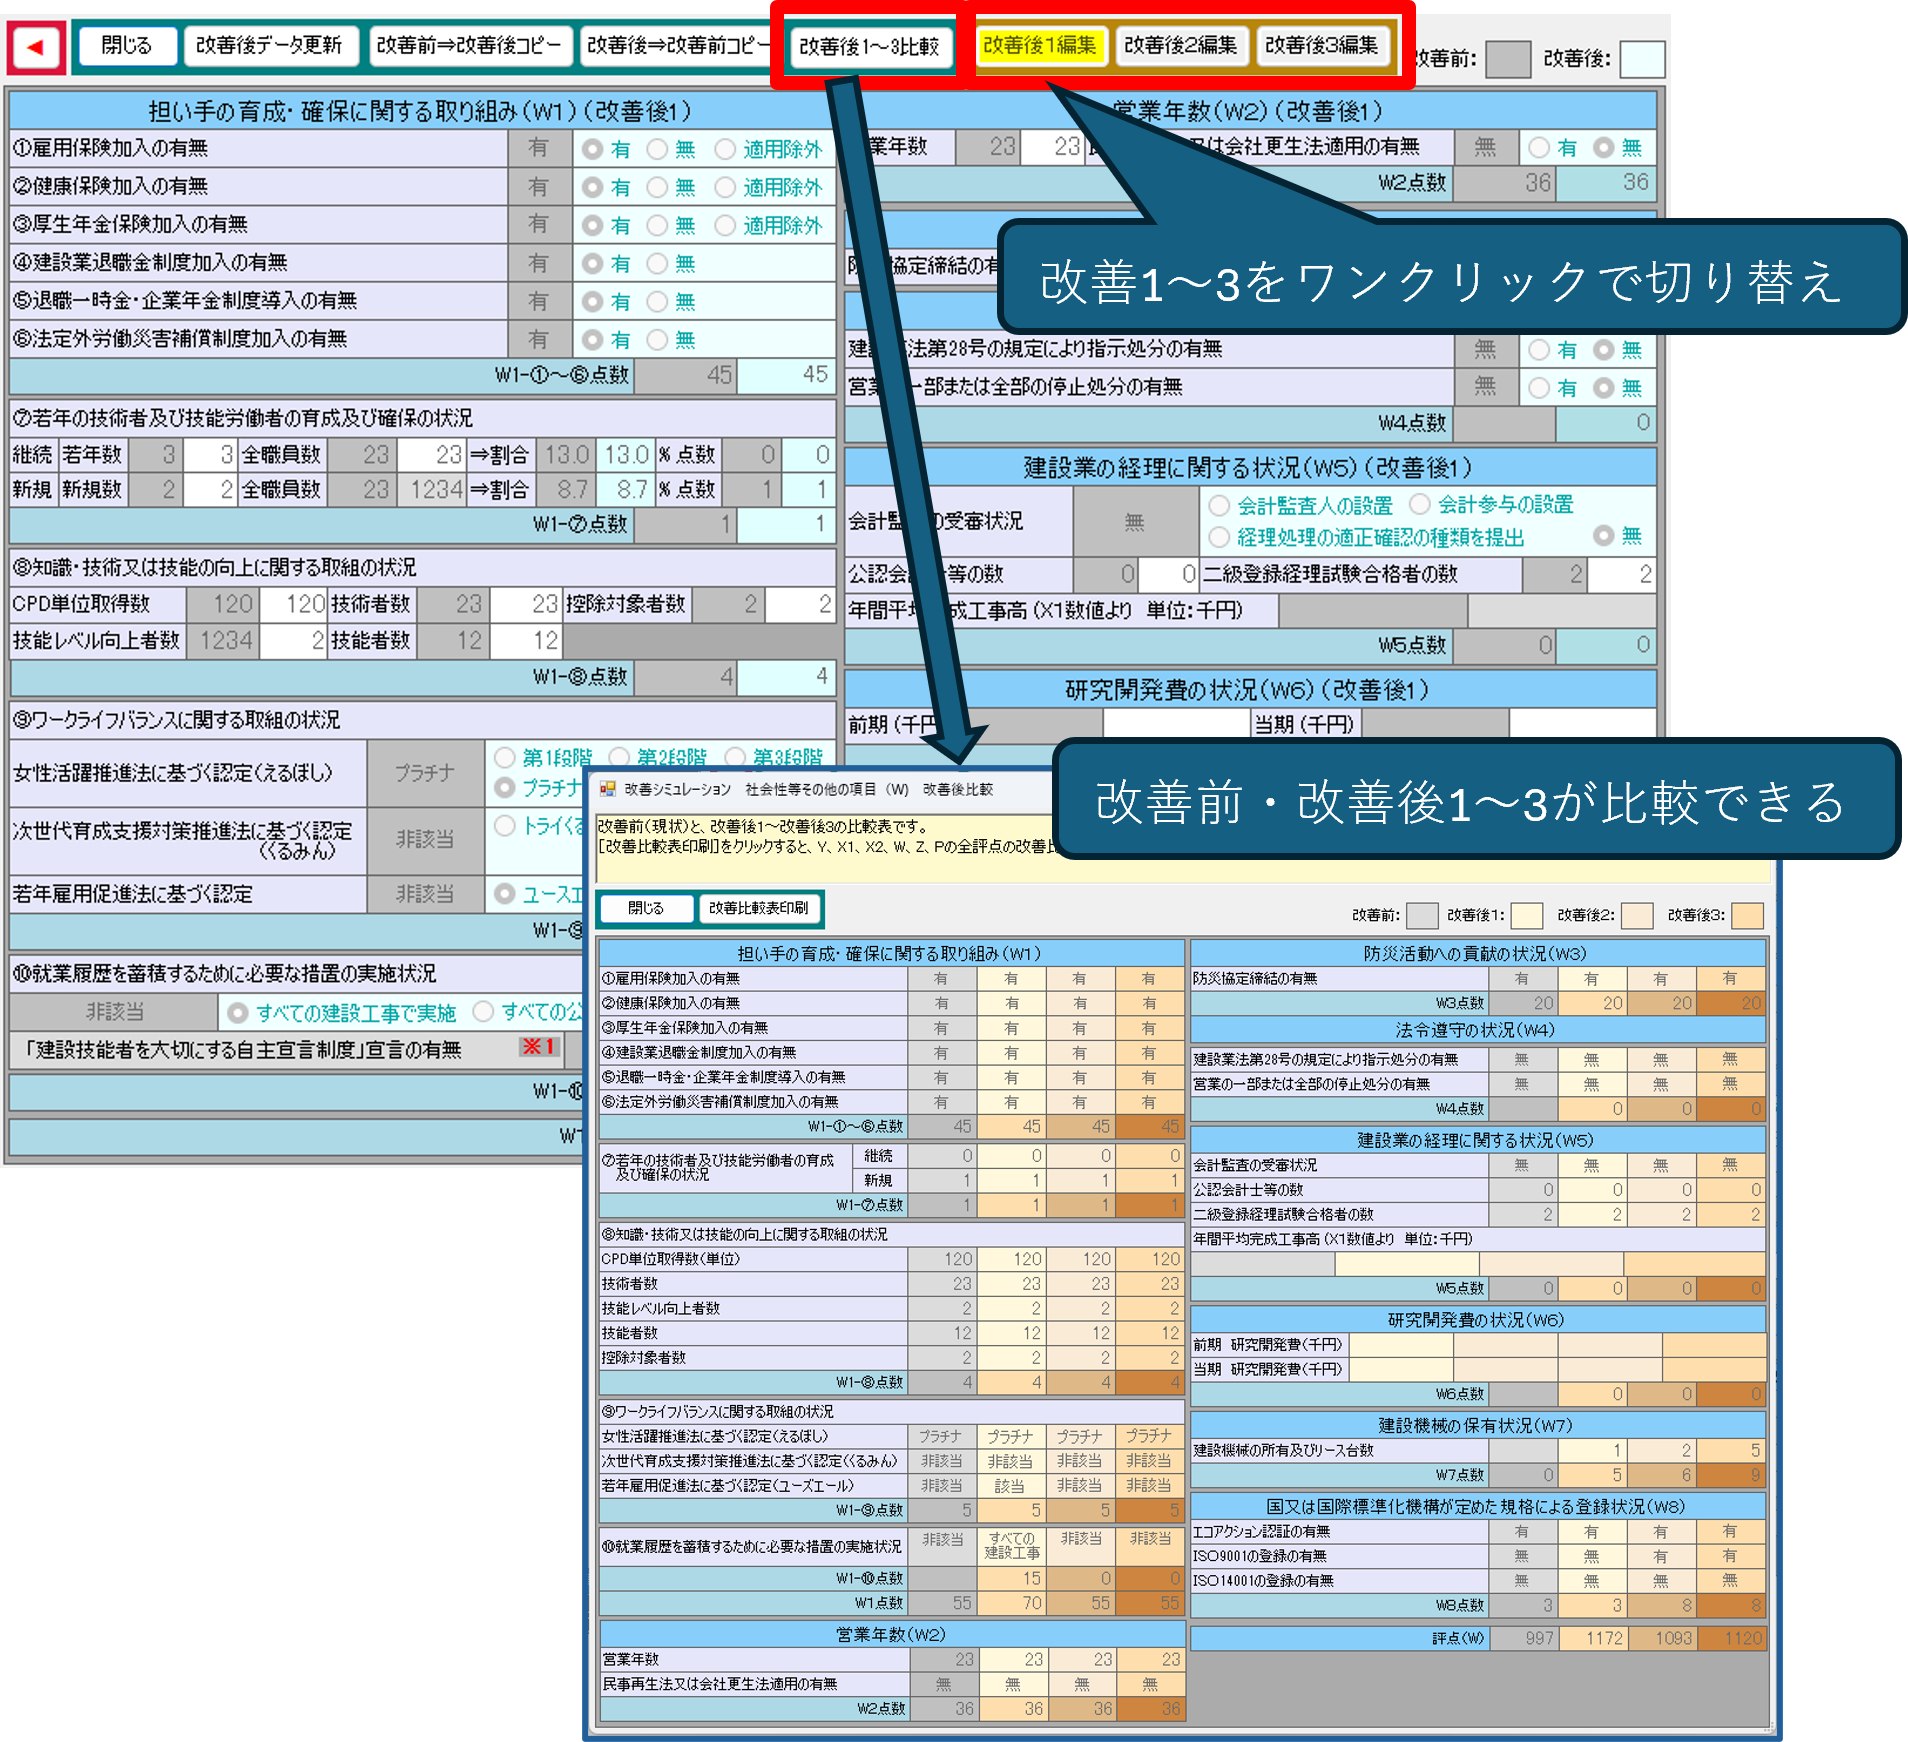Click すべての建設工事 cell in comparison window

point(1012,1546)
